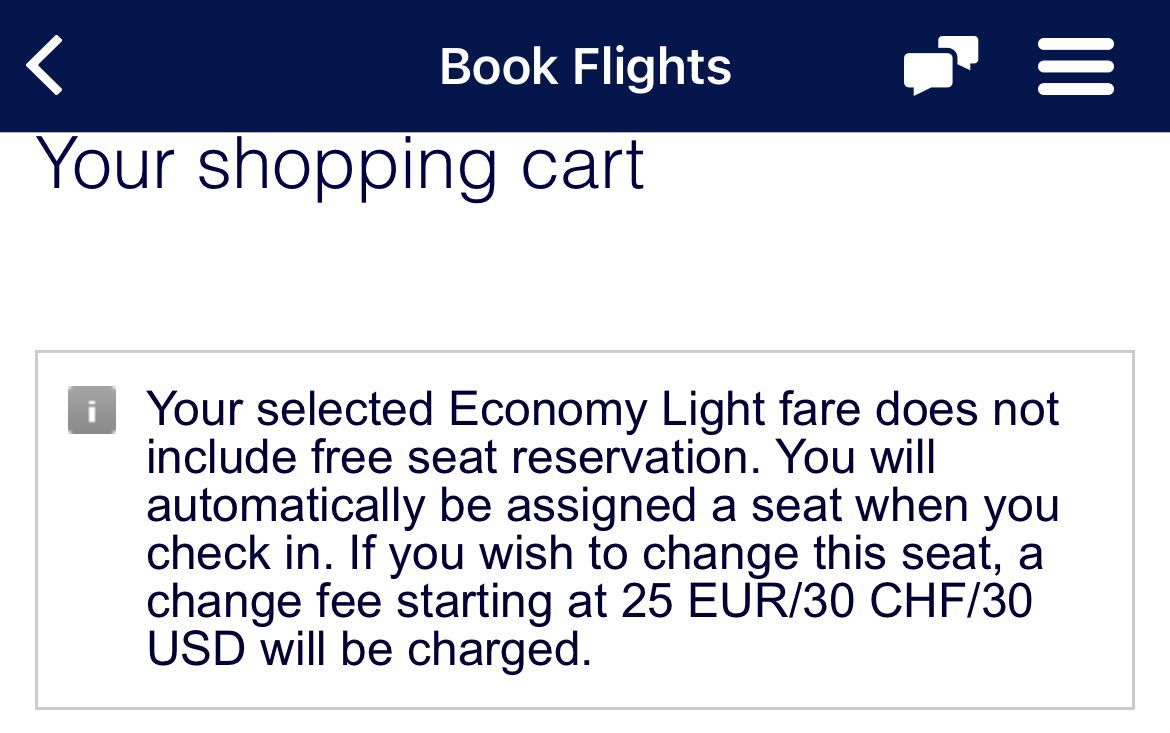Tap the word "Economy" in the notice
The image size is (1170, 733).
(548, 410)
